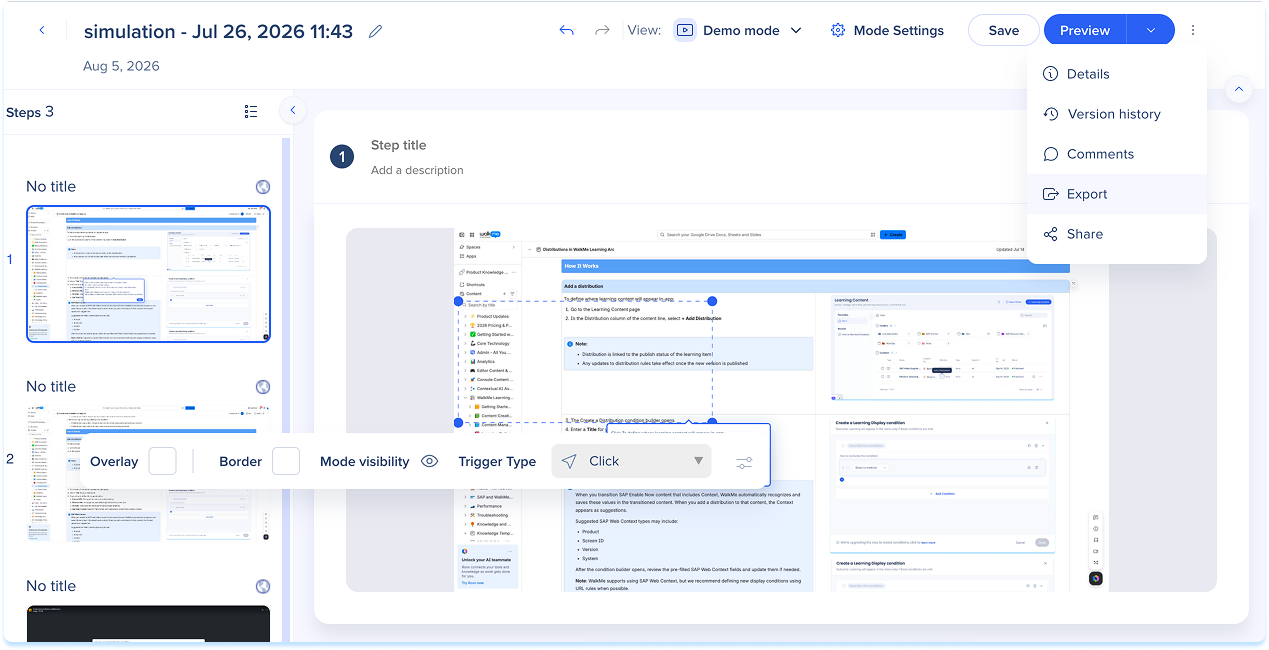Click the top-right selection handle dot
The image size is (1269, 650).
point(712,301)
